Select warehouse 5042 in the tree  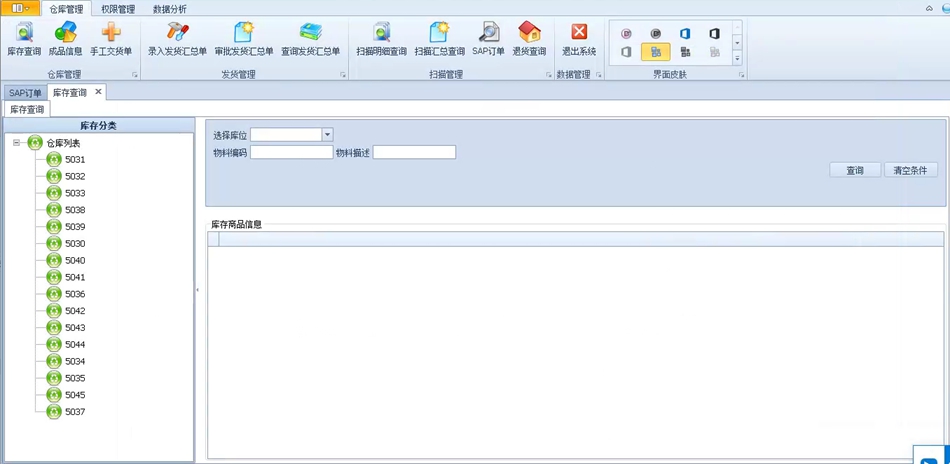pos(75,311)
